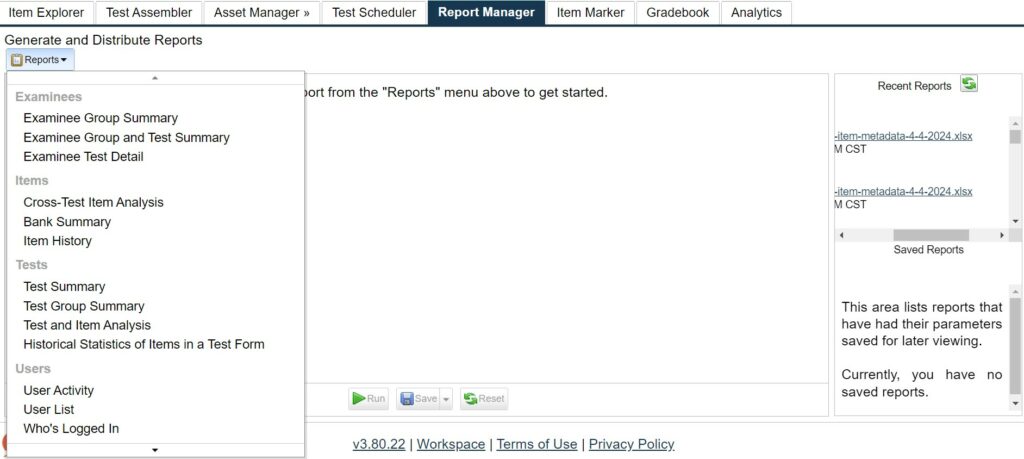Open the Terms of Use link

click(537, 444)
